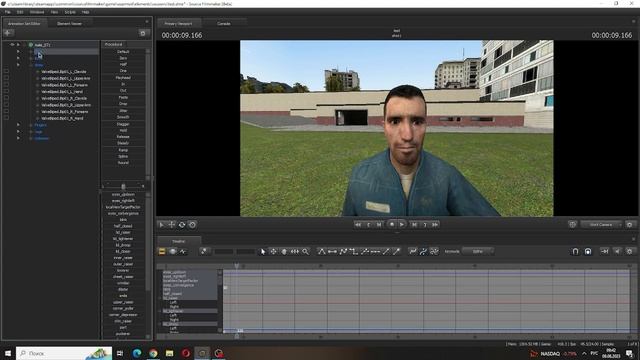The image size is (640, 360).
Task: Click the Smooth procedural preset
Action: pos(123,117)
